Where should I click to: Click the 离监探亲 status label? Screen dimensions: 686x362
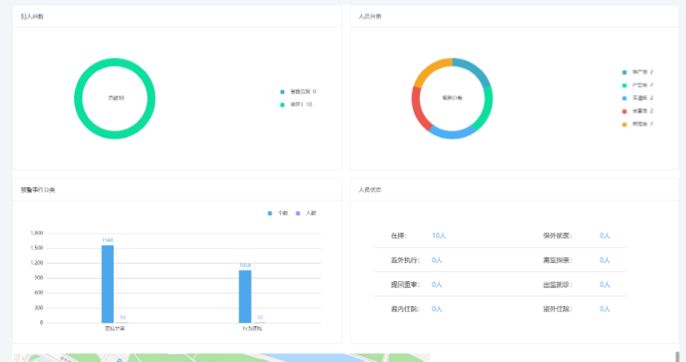click(x=557, y=260)
